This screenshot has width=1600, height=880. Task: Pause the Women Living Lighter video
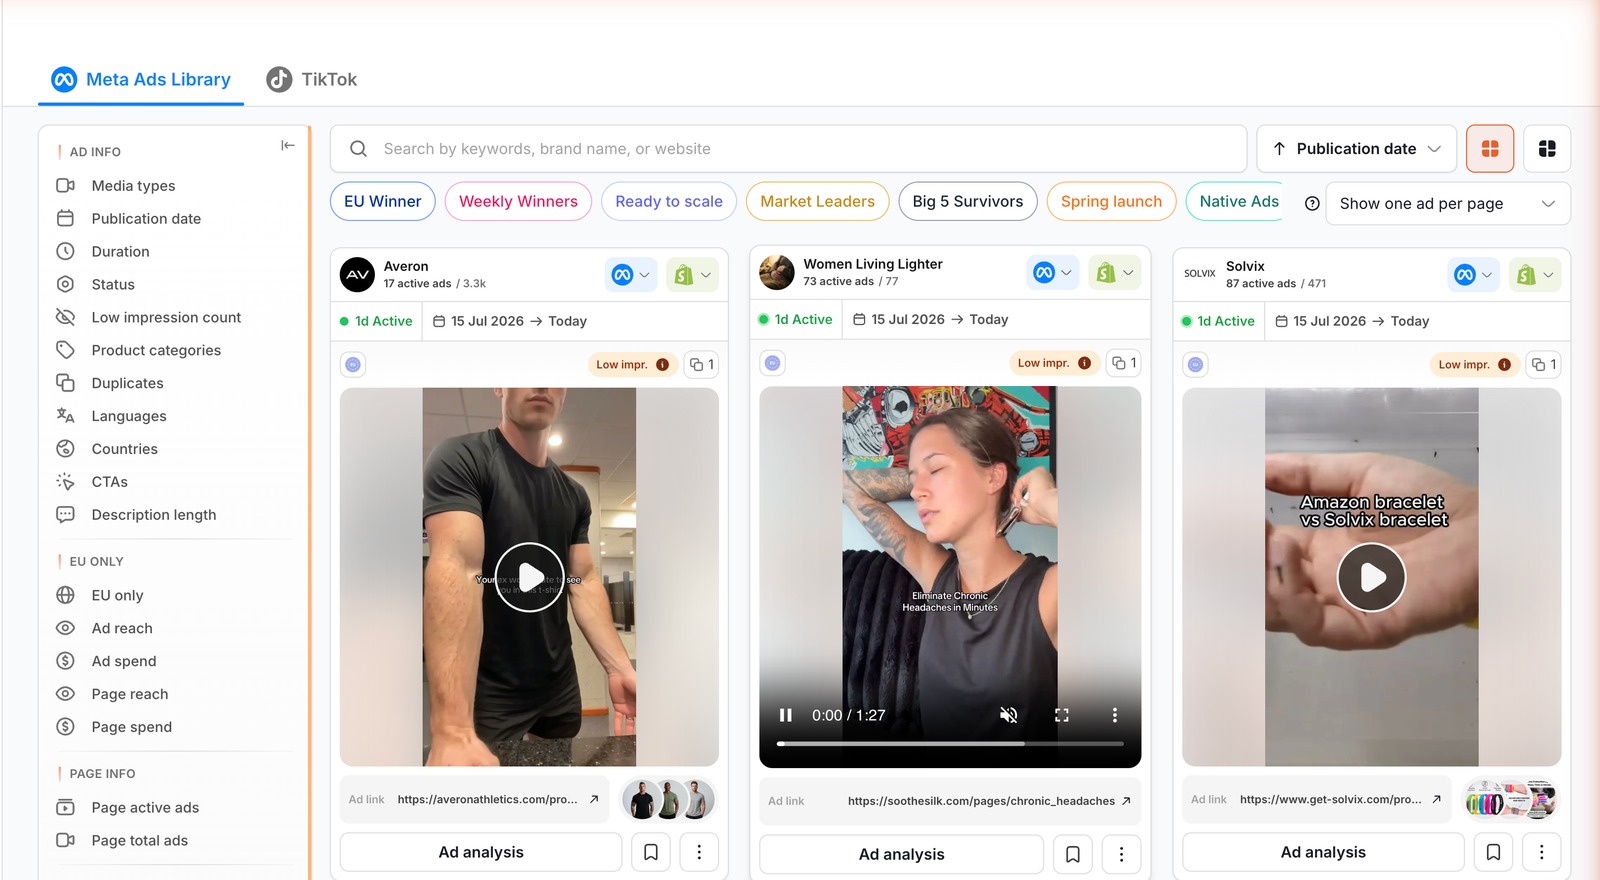tap(786, 715)
